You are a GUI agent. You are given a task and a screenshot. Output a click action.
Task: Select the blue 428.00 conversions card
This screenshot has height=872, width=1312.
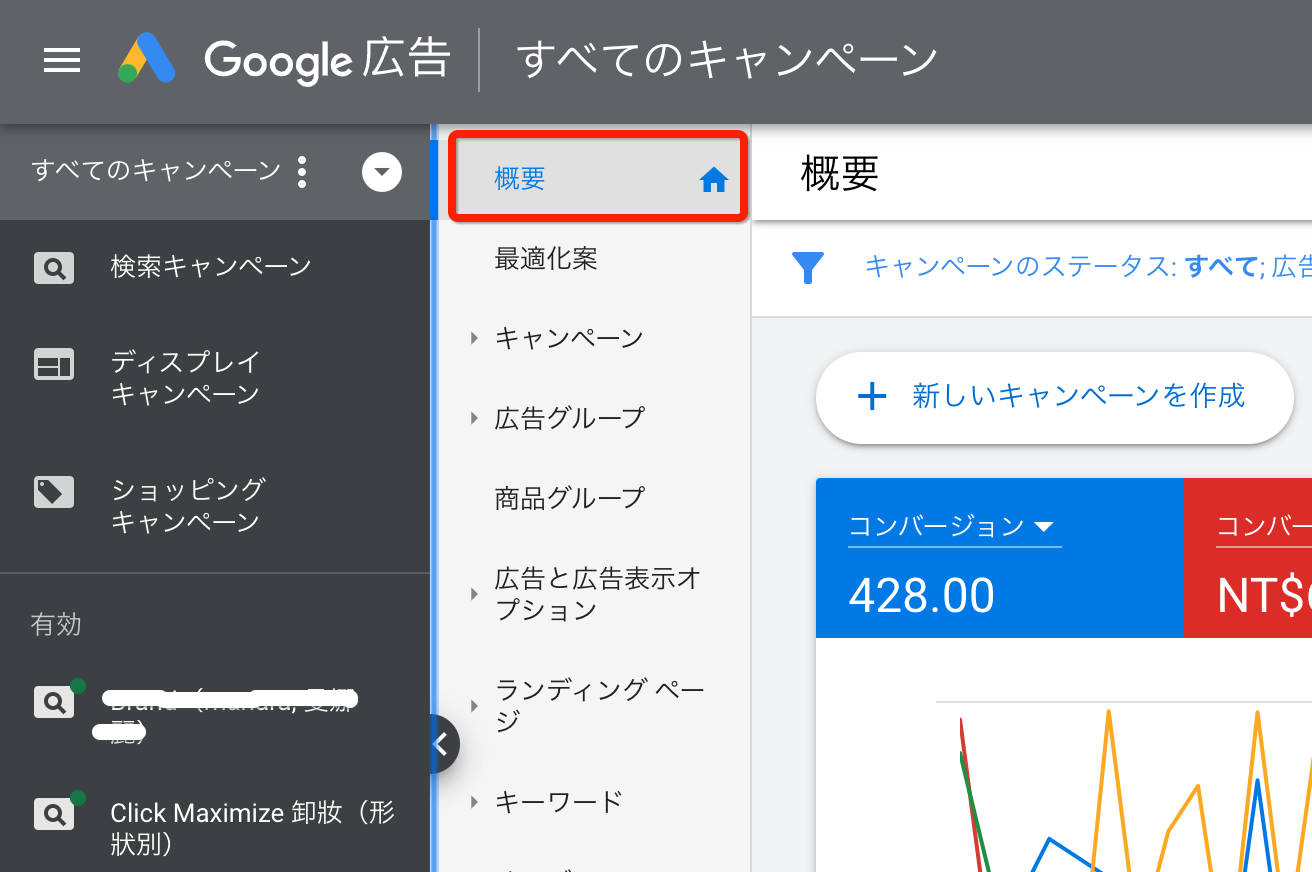pyautogui.click(x=1000, y=558)
